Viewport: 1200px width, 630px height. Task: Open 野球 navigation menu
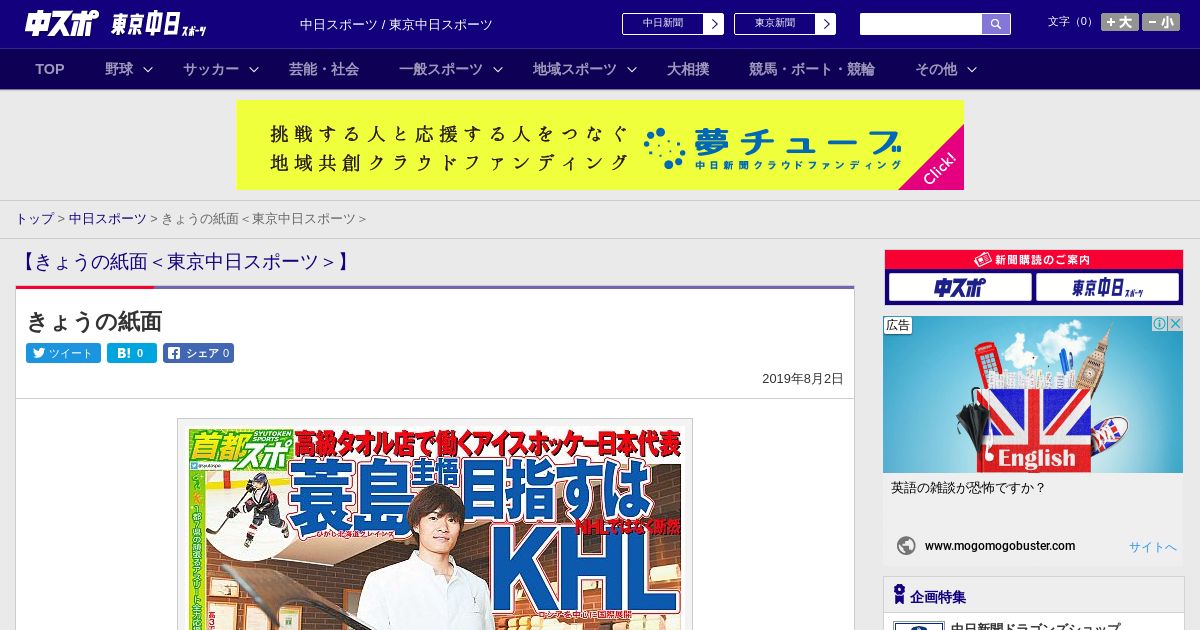(x=119, y=69)
